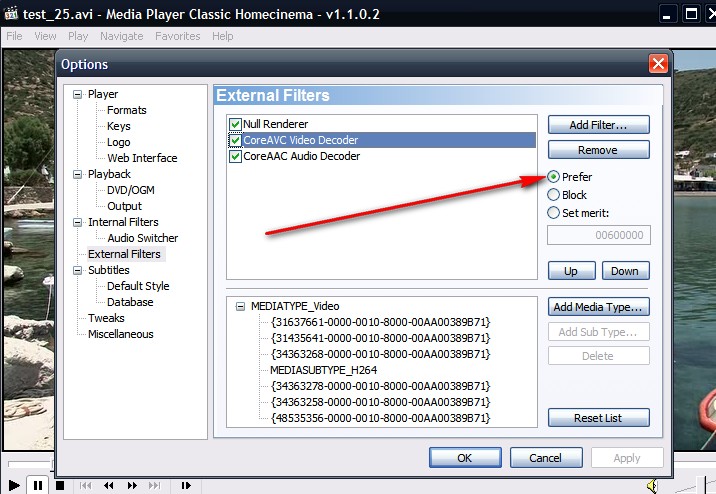Select the Set merit radio option
The width and height of the screenshot is (716, 494).
click(553, 213)
